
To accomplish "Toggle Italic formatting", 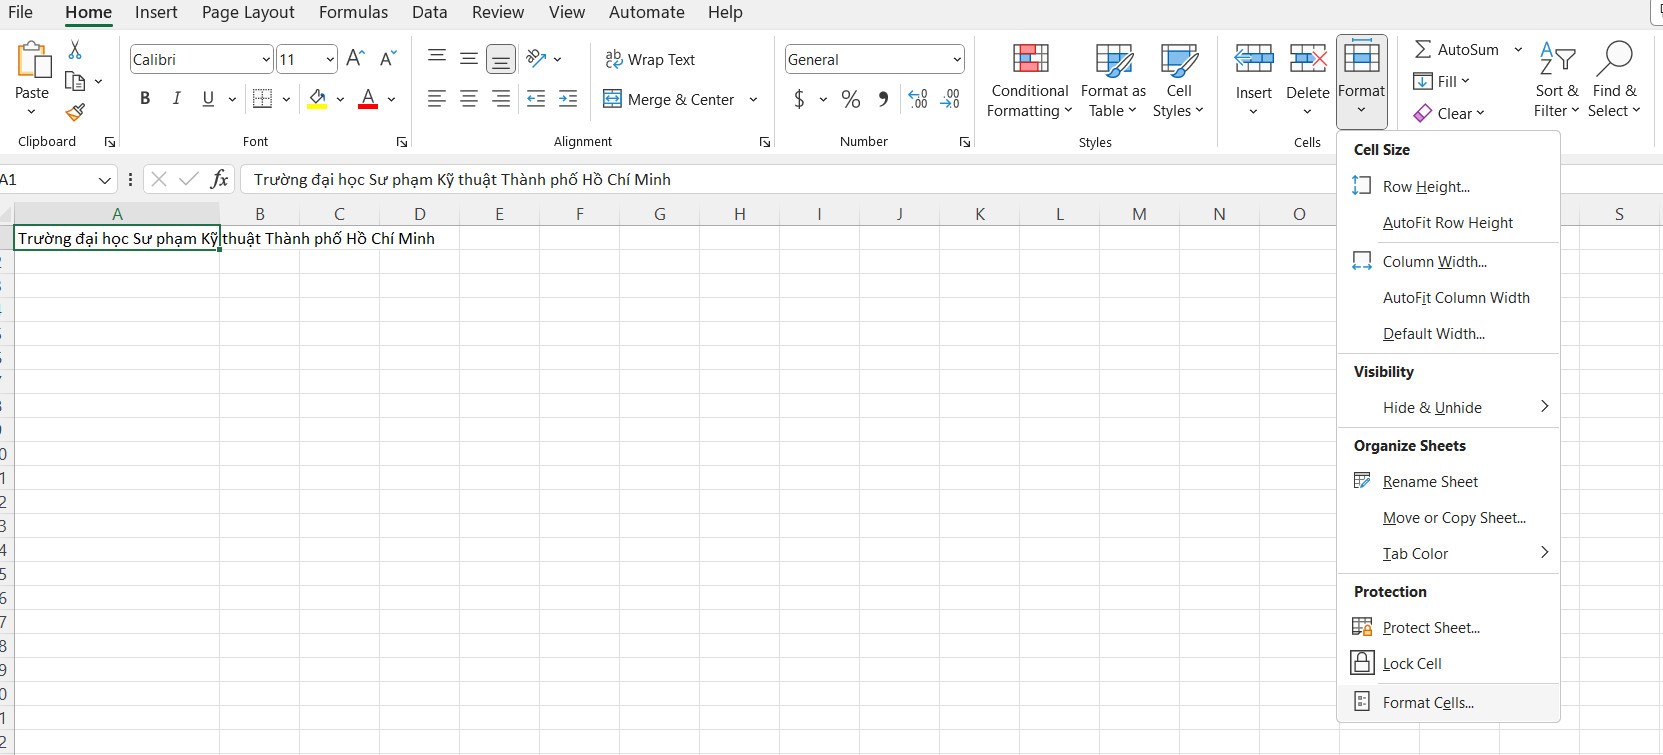I will pyautogui.click(x=176, y=98).
